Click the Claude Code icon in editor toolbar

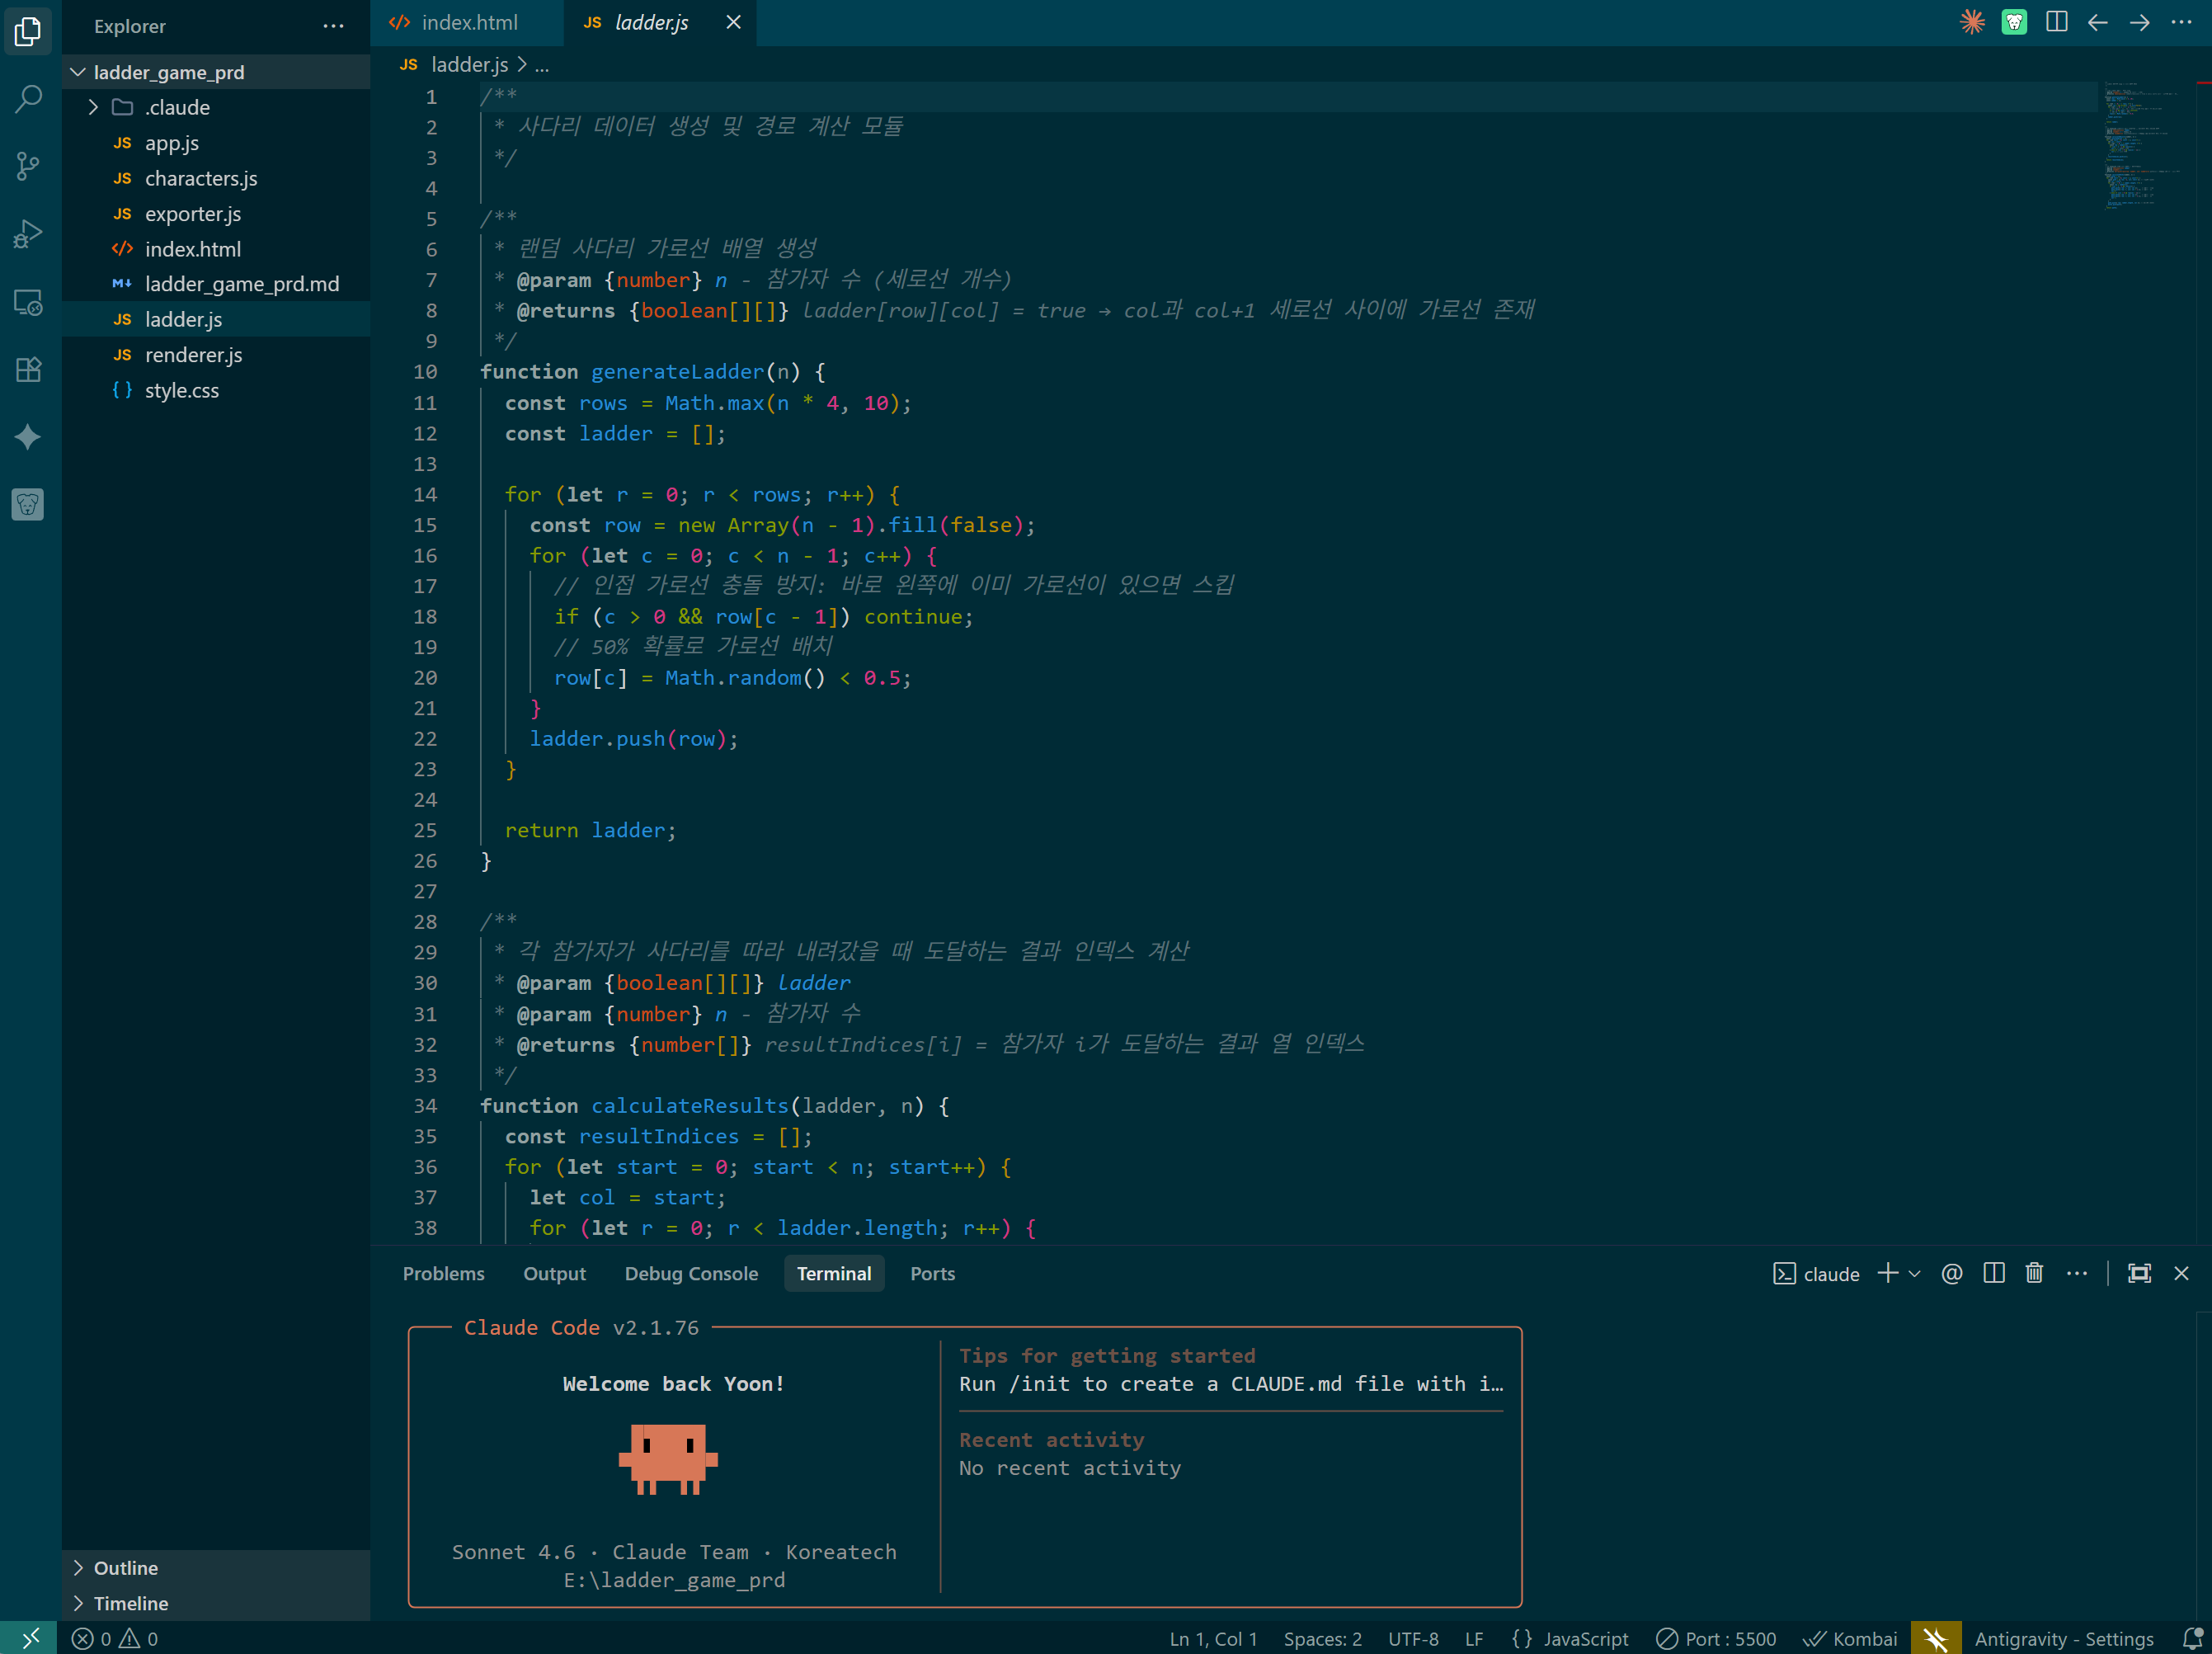(x=1971, y=22)
